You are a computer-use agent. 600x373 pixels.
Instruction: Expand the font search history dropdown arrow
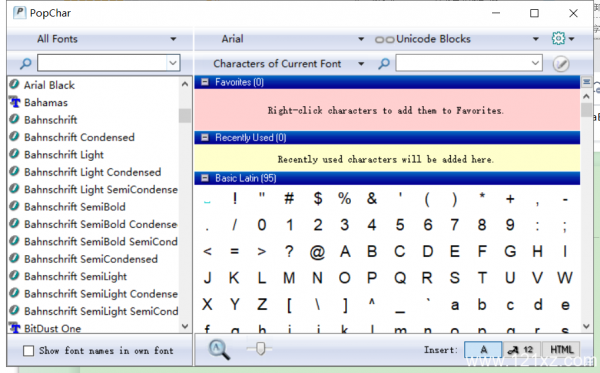tap(173, 63)
